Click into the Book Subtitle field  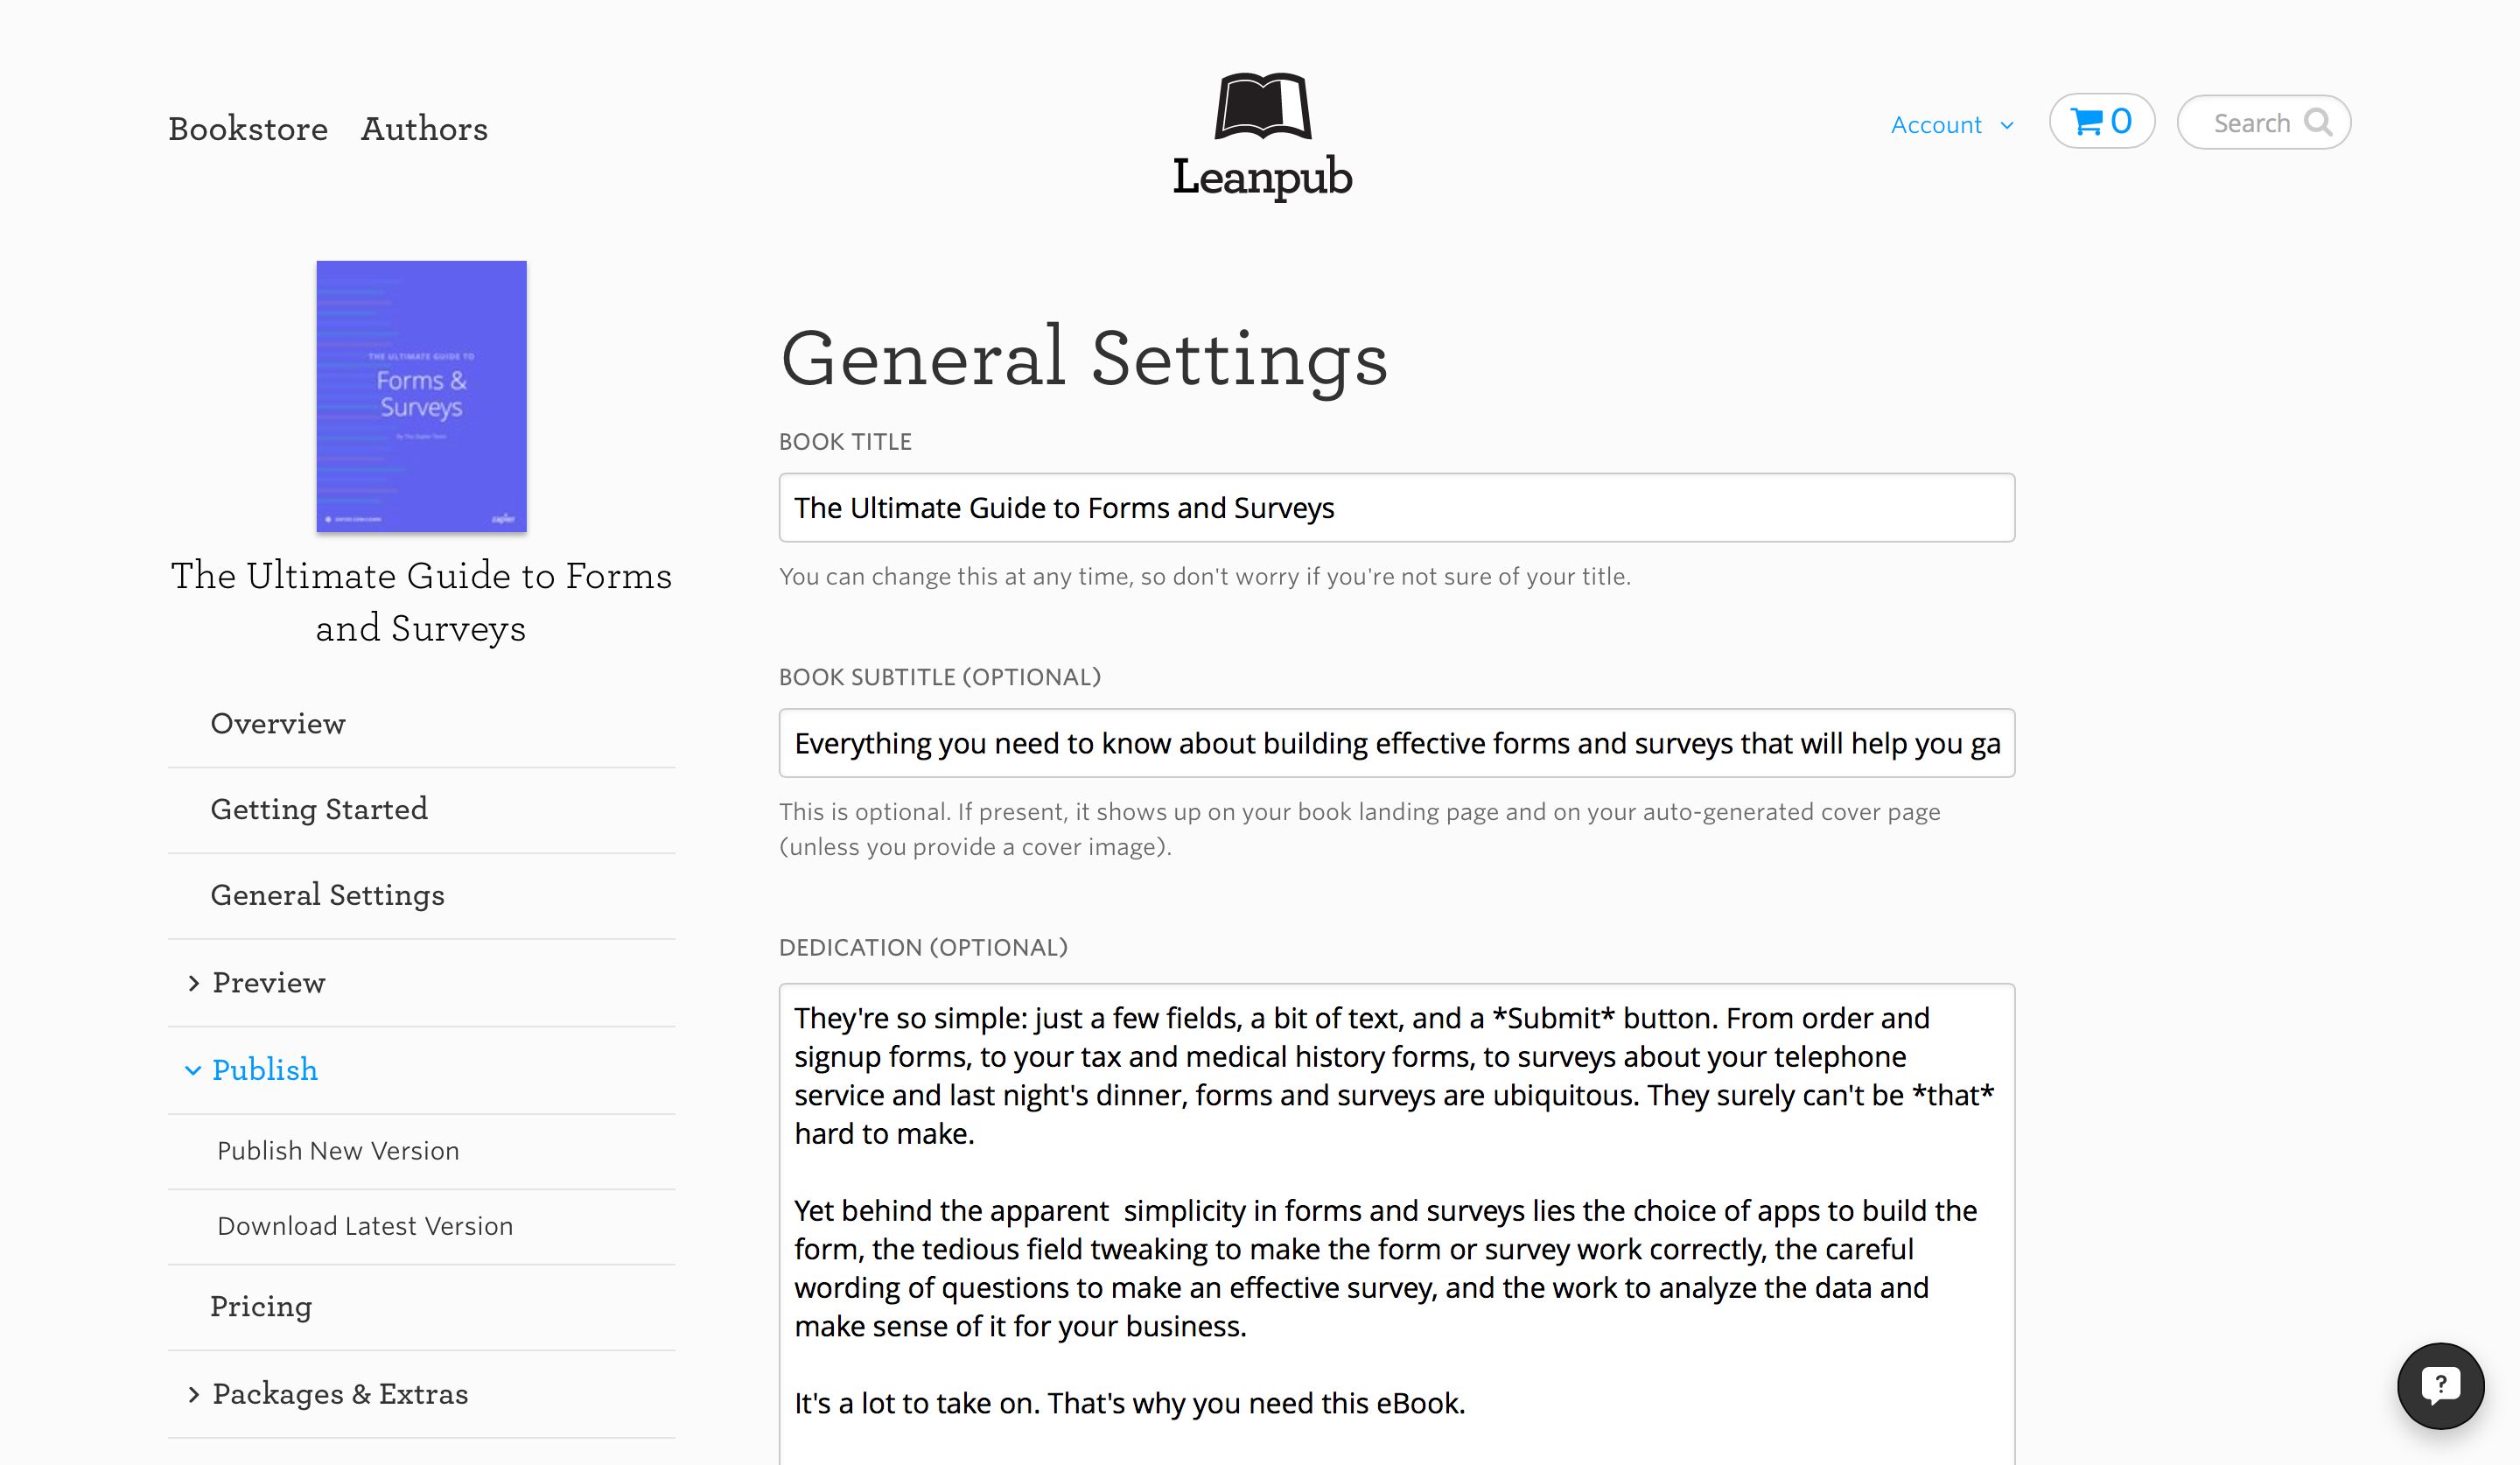coord(1396,743)
